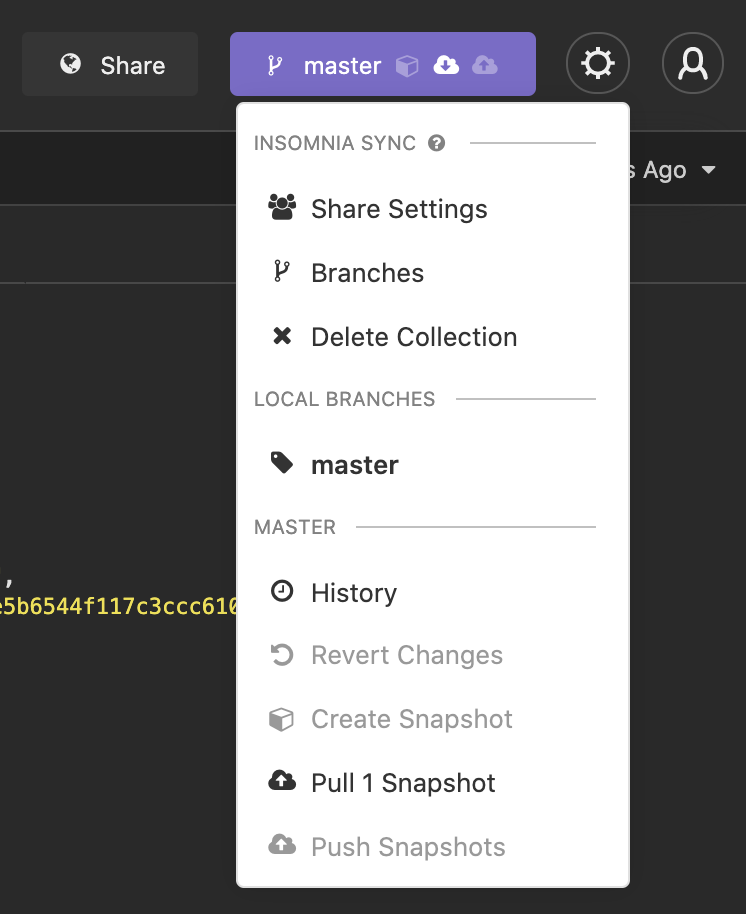Click the globe icon on Share button
The width and height of the screenshot is (746, 914).
(x=71, y=65)
